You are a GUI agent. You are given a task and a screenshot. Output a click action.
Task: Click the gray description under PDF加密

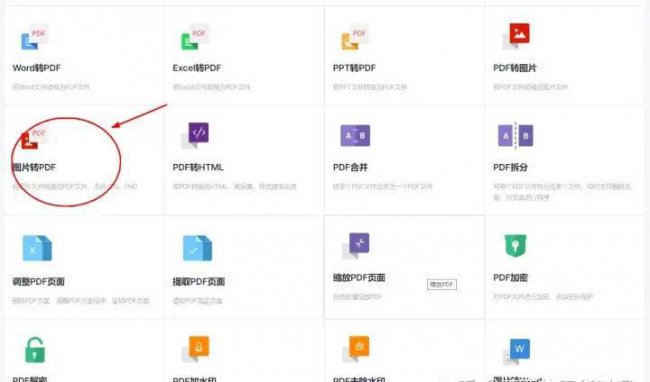point(543,297)
